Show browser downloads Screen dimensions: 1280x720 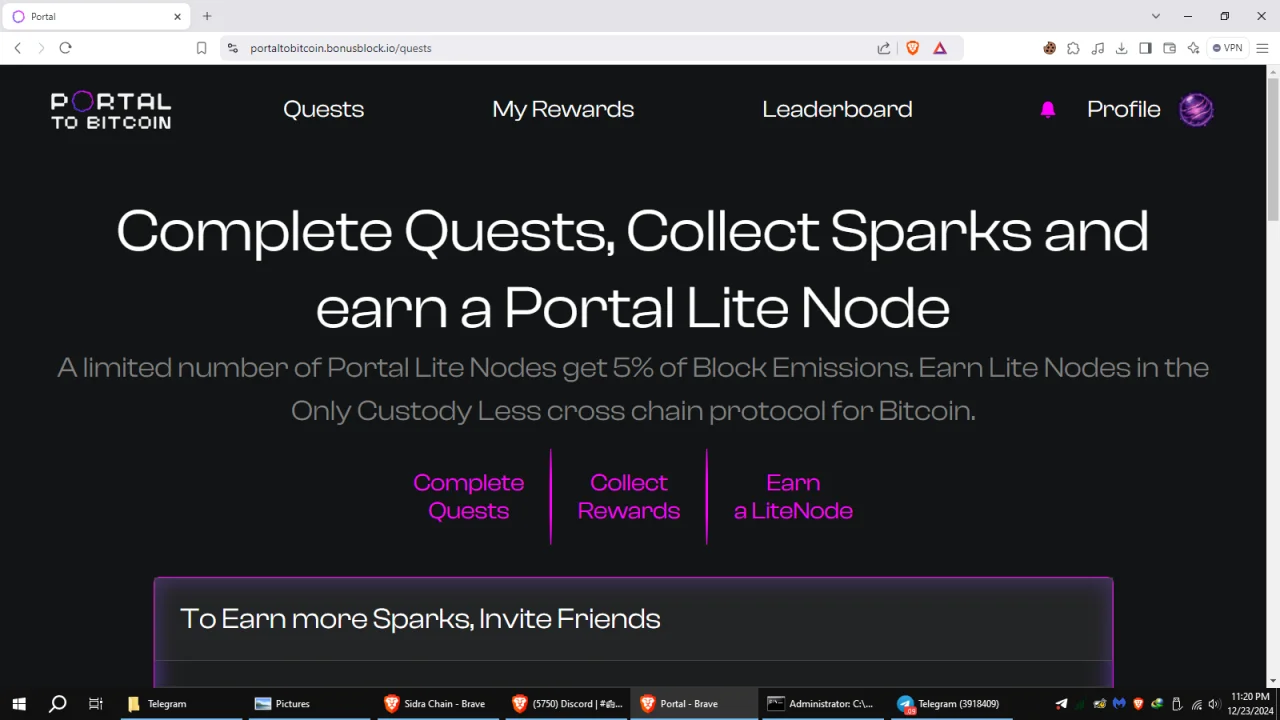pos(1121,48)
